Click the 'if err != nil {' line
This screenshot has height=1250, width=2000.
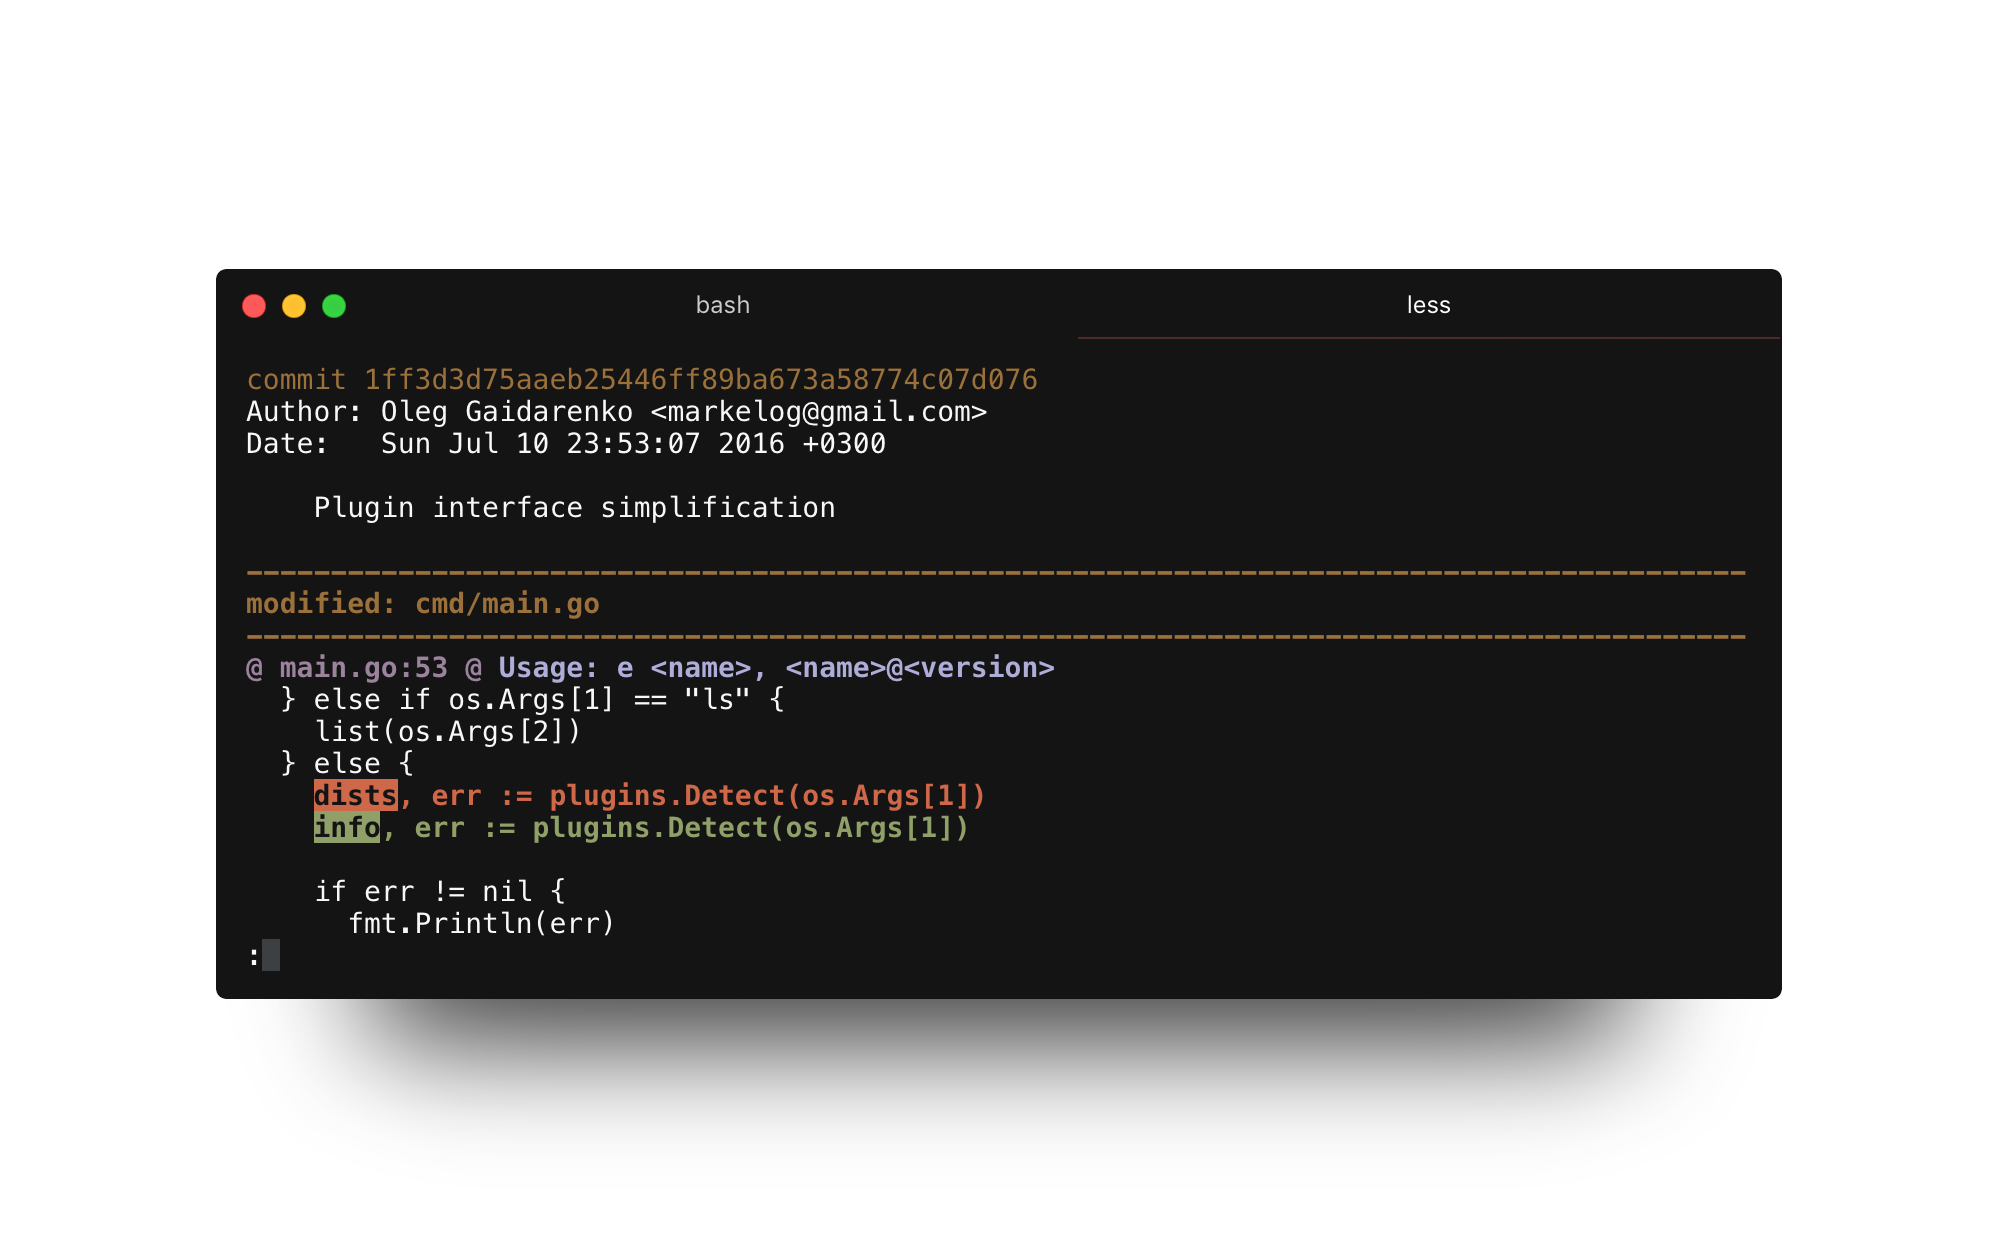(440, 892)
